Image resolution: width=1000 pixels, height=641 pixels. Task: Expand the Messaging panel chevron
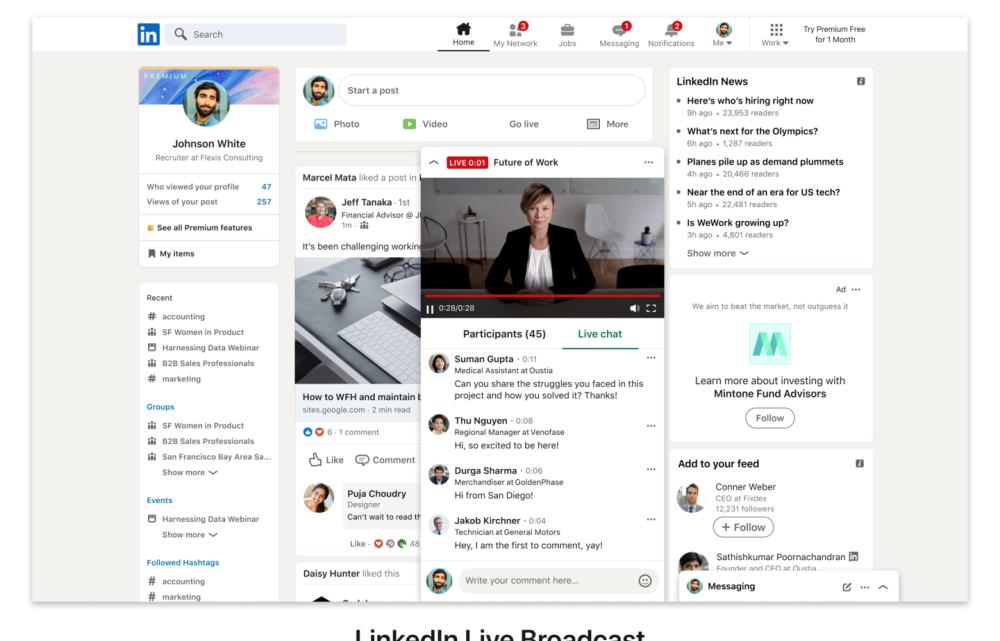click(x=883, y=587)
